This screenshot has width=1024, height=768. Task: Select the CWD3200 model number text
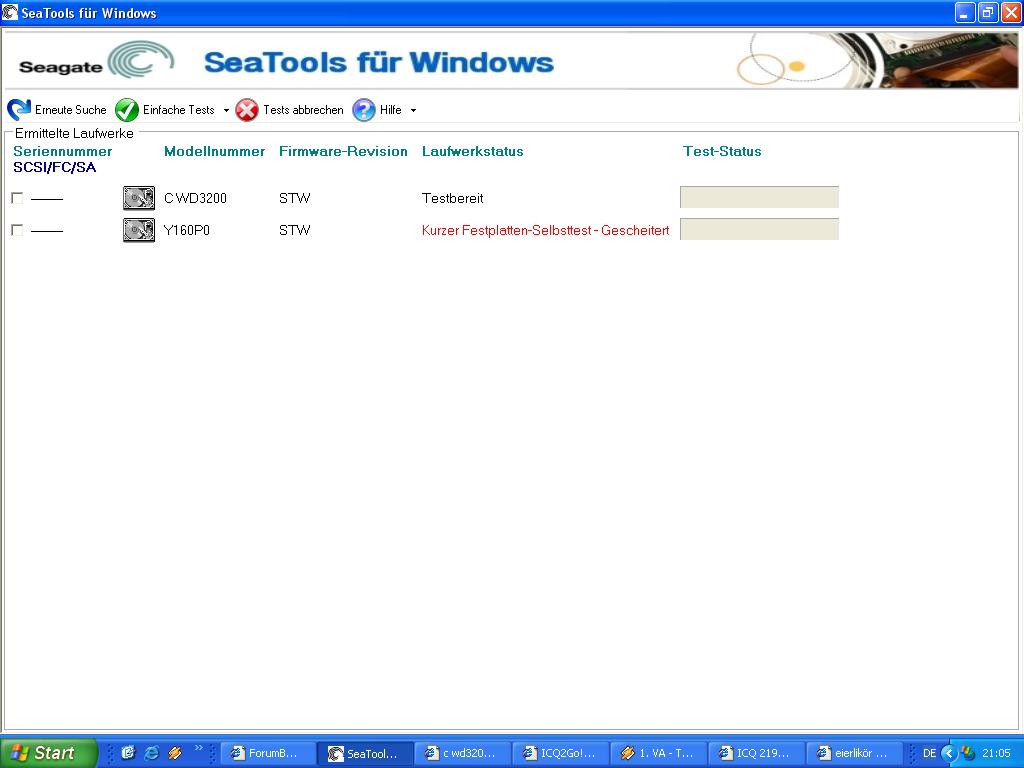(x=195, y=198)
